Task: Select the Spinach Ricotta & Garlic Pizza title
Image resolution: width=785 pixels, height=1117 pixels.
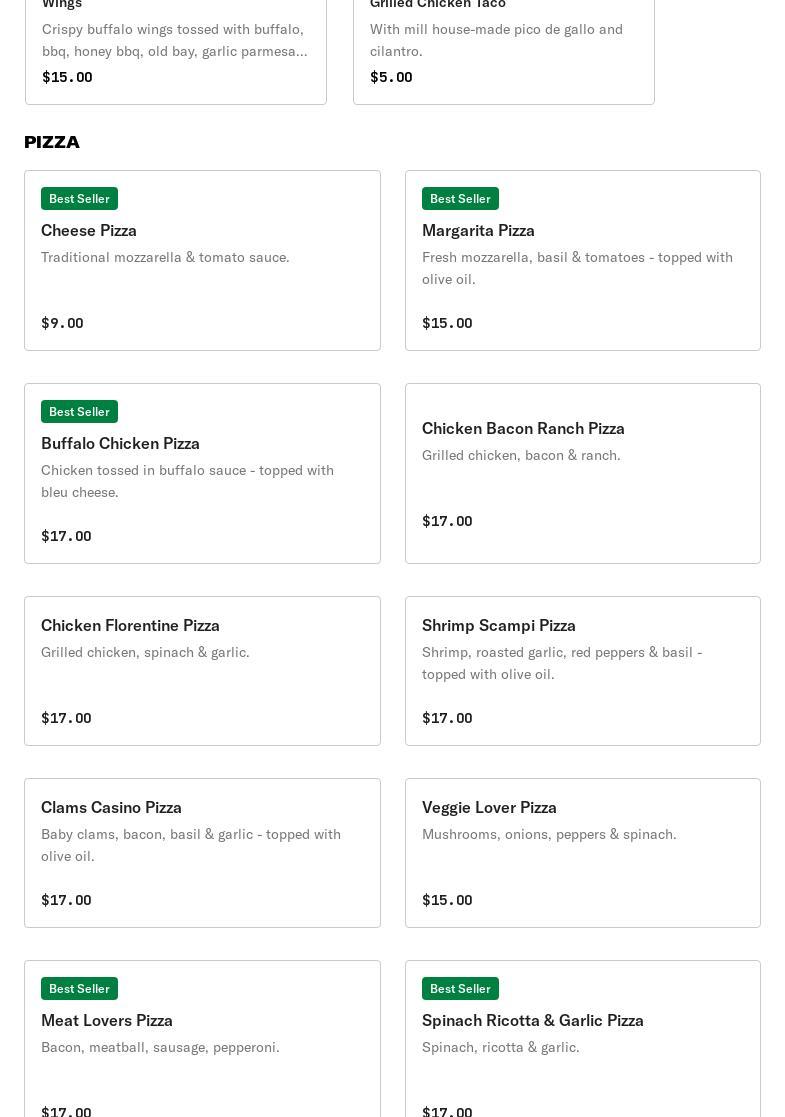Action: point(532,1020)
